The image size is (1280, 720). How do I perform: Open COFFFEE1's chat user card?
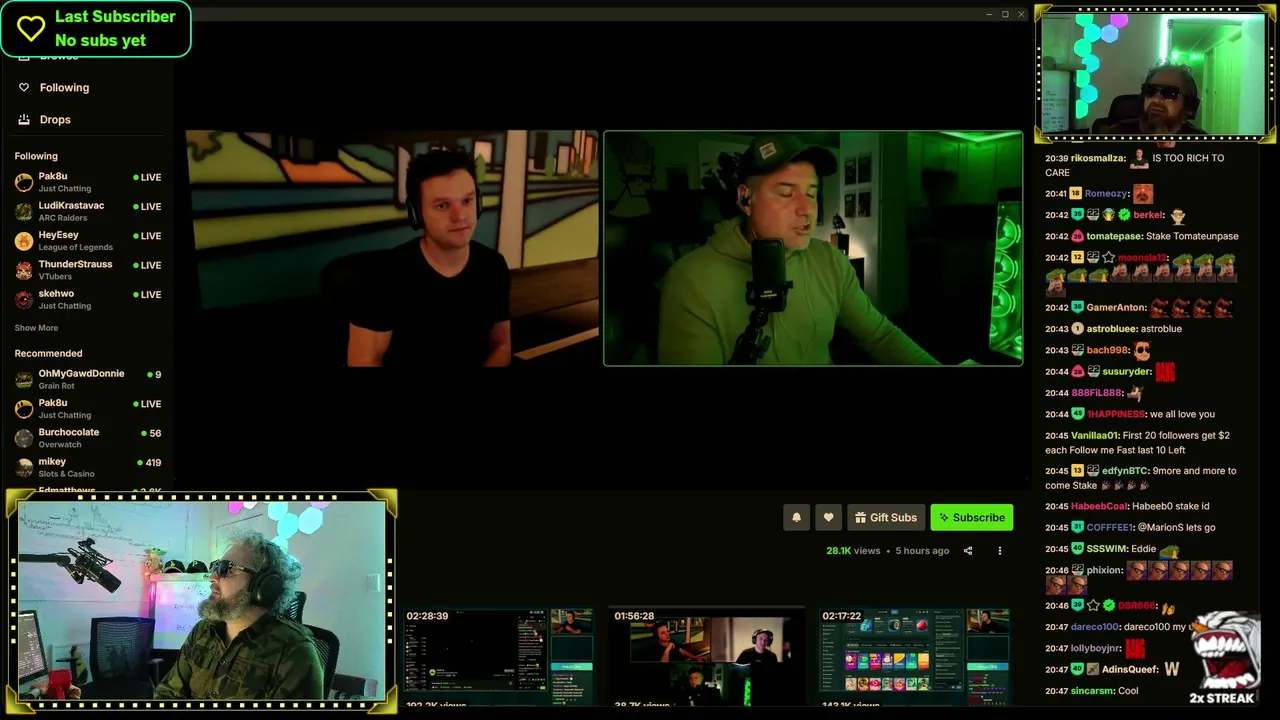click(x=1109, y=528)
